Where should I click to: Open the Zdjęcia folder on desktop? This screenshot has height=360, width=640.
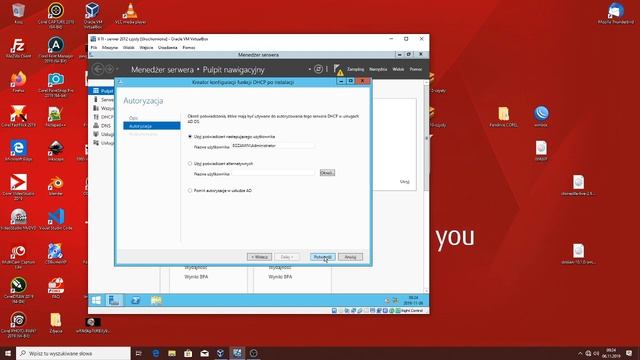pyautogui.click(x=56, y=322)
